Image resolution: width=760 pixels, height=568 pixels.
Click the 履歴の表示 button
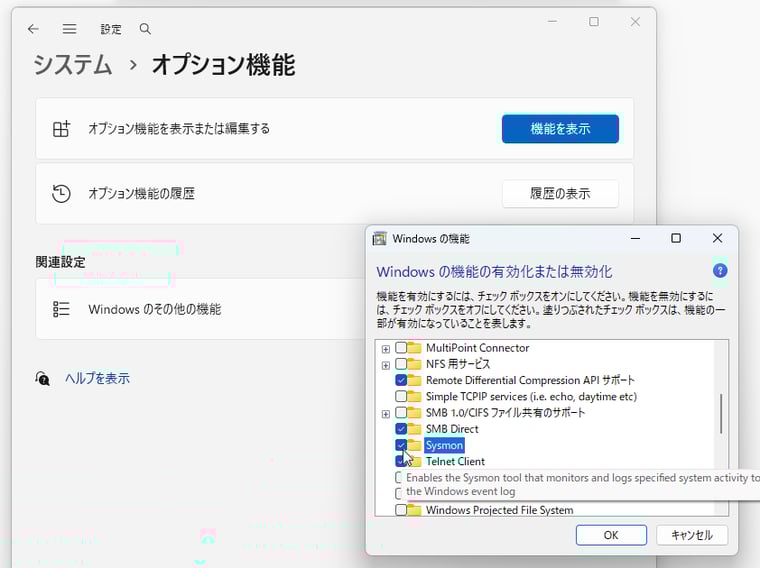560,194
